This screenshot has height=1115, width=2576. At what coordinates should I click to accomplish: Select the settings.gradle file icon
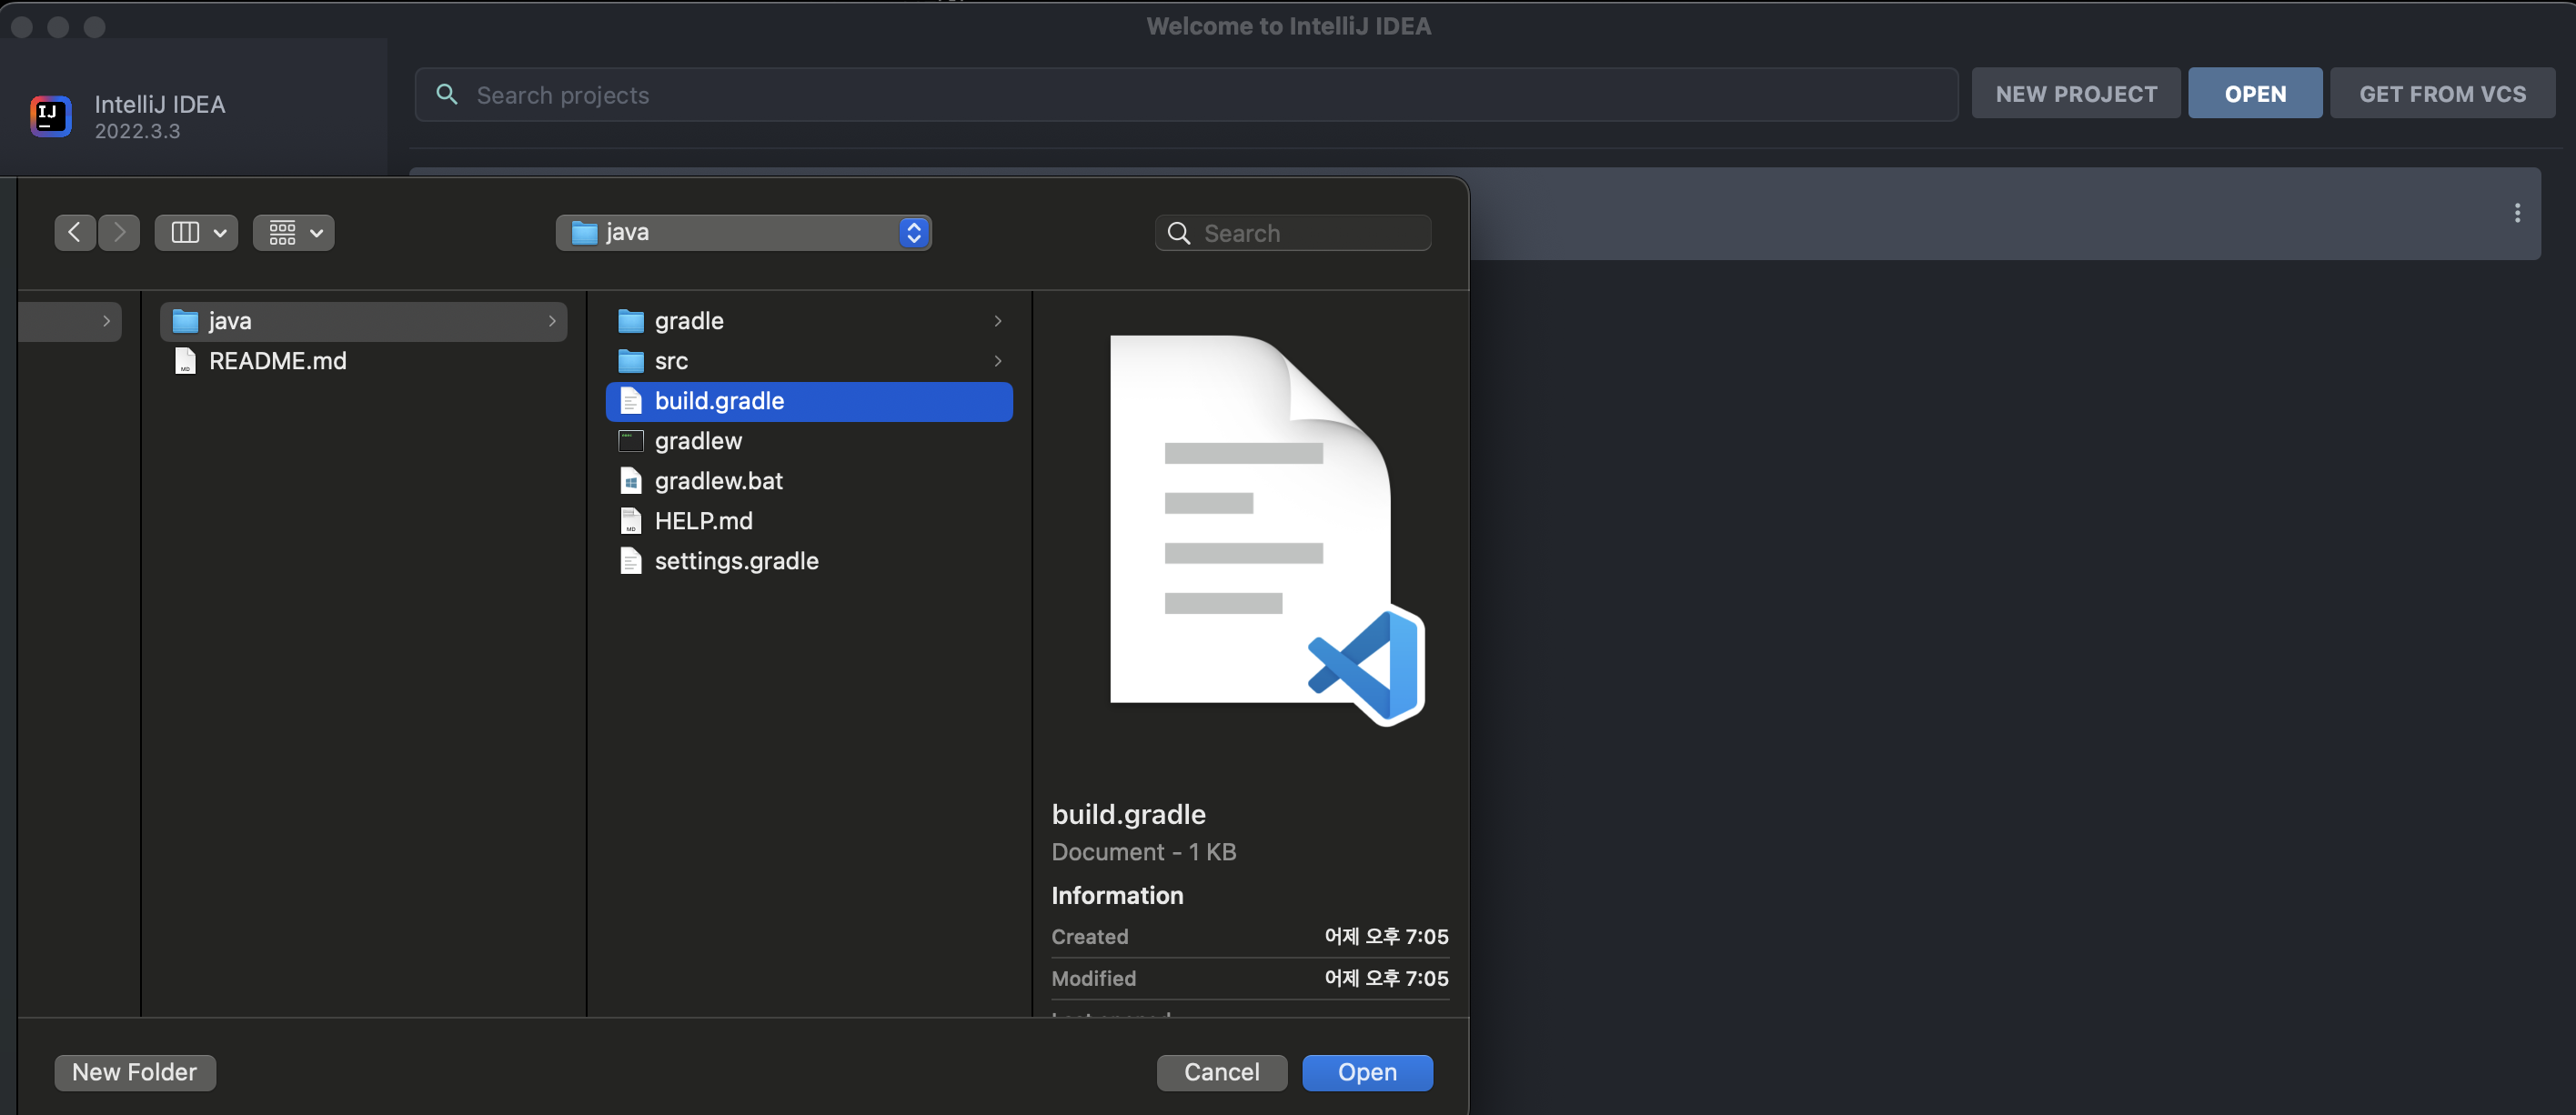pyautogui.click(x=630, y=560)
